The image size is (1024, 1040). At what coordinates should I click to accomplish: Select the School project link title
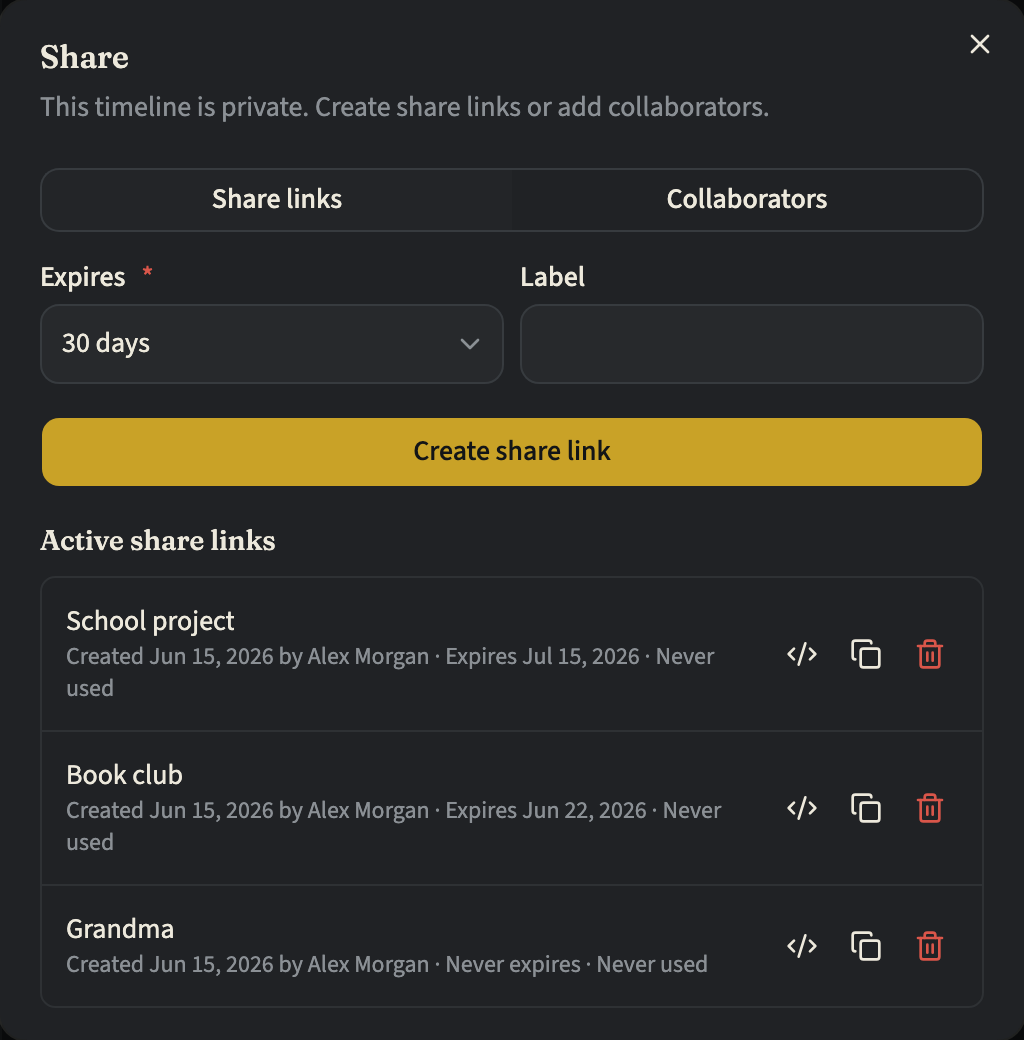150,621
